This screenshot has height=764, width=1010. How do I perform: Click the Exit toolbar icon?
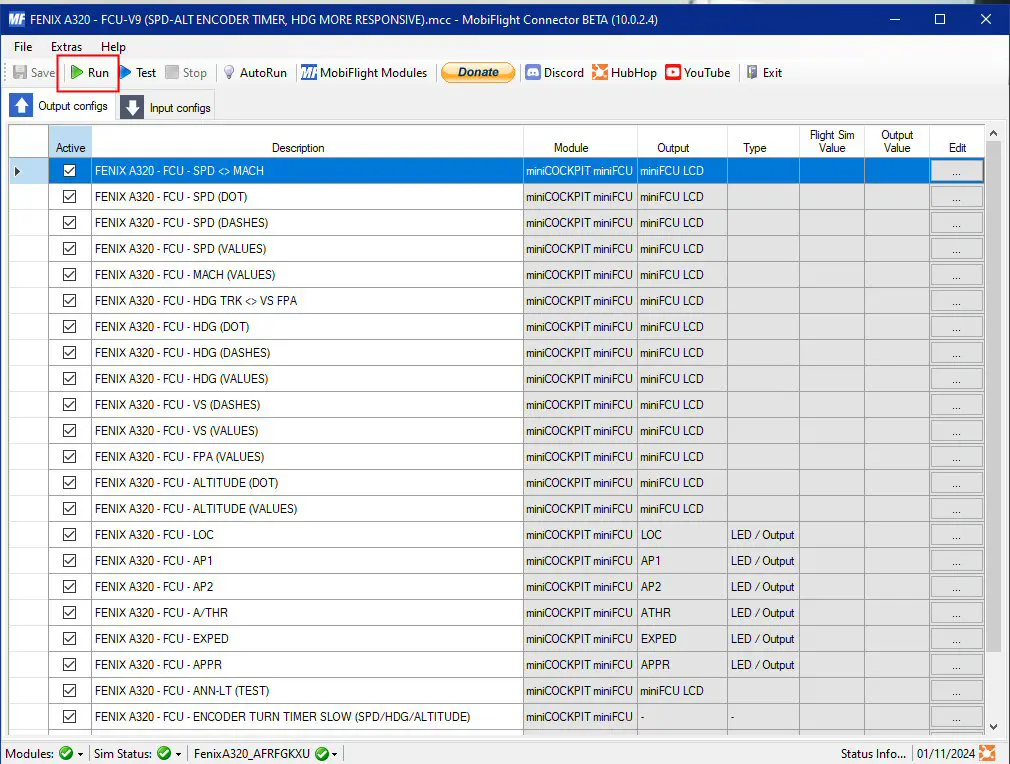[x=752, y=72]
